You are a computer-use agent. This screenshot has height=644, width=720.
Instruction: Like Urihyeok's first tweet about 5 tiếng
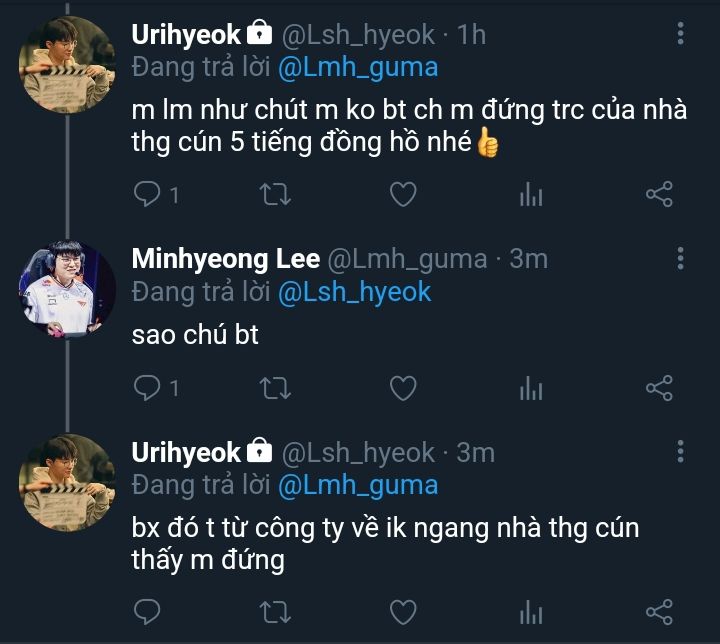coord(402,194)
